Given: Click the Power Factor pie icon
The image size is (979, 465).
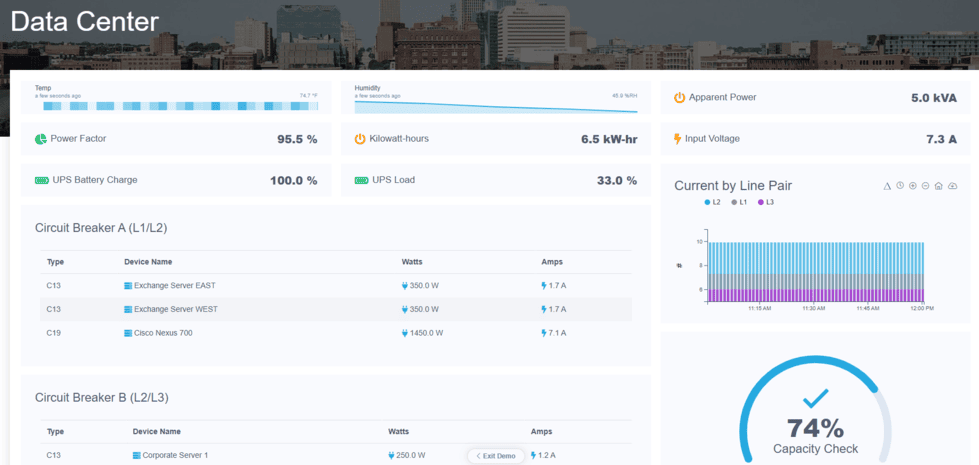Looking at the screenshot, I should coord(41,139).
